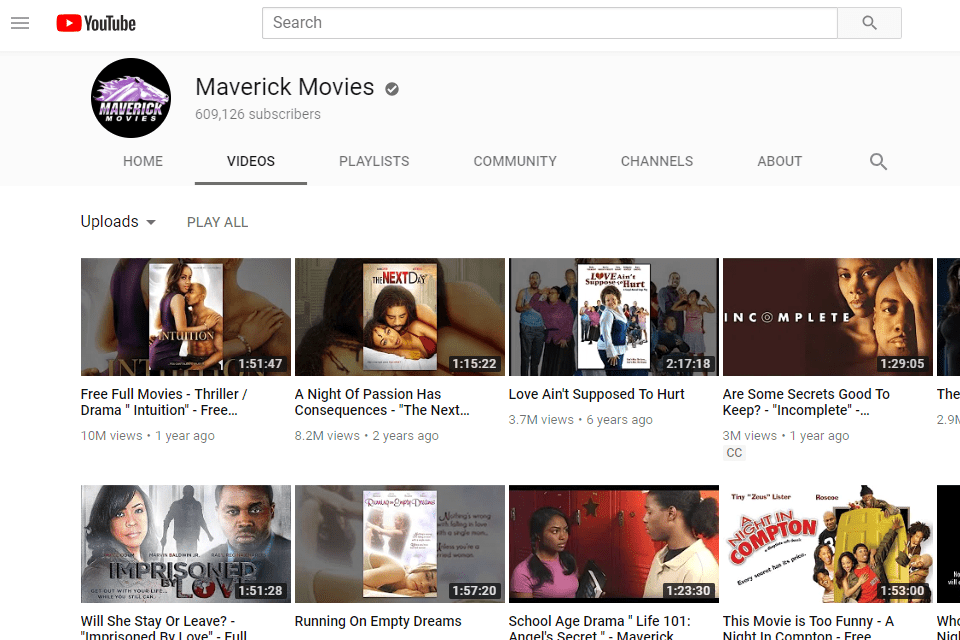Go to the Channels tab
The height and width of the screenshot is (640, 960).
[656, 161]
